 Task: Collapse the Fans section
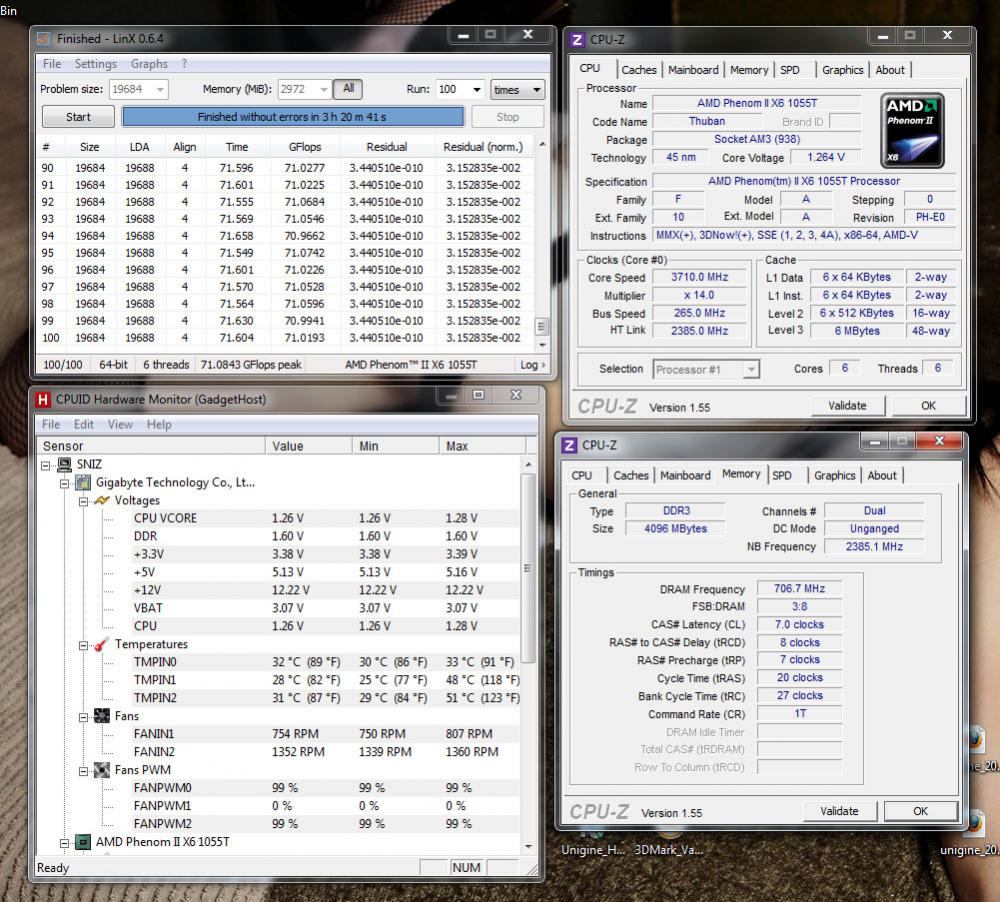pyautogui.click(x=84, y=717)
